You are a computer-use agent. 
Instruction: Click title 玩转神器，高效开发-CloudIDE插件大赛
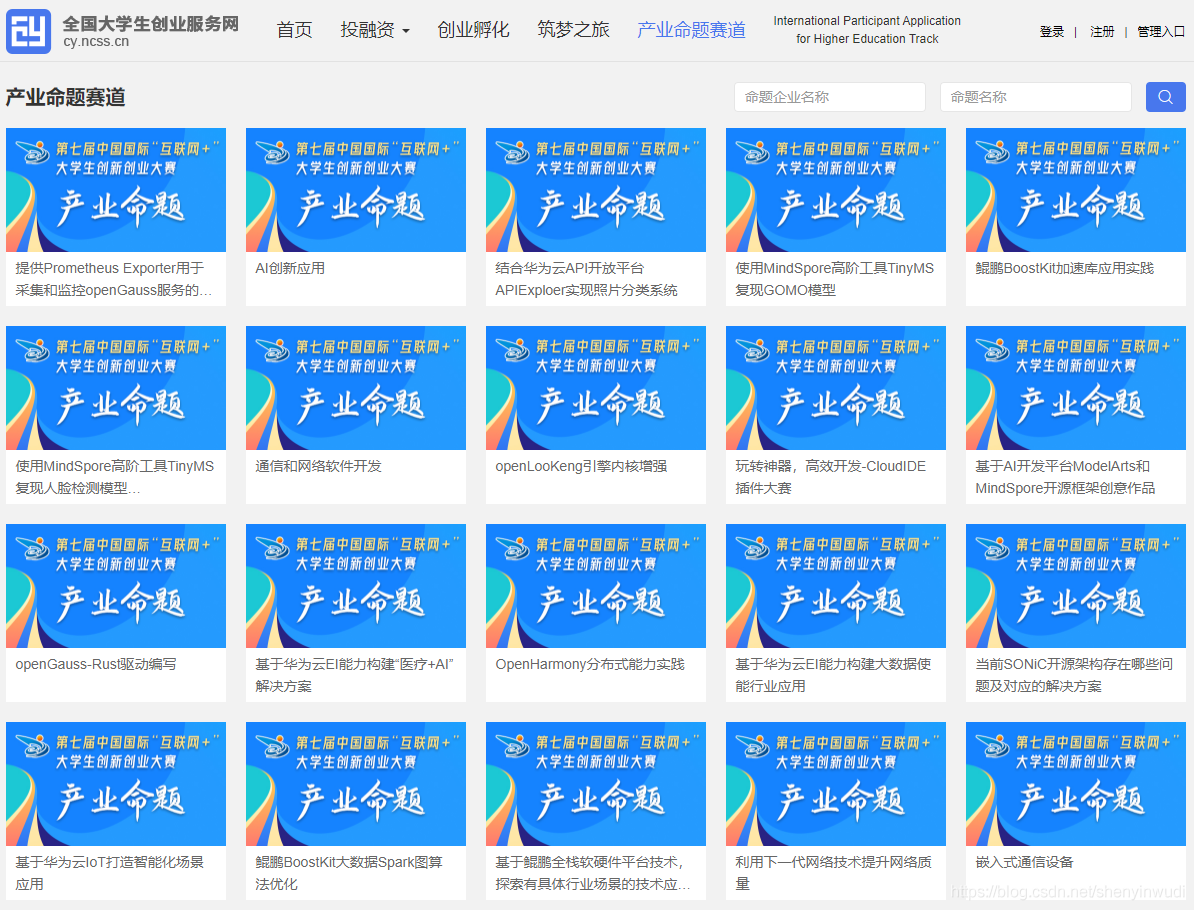831,477
